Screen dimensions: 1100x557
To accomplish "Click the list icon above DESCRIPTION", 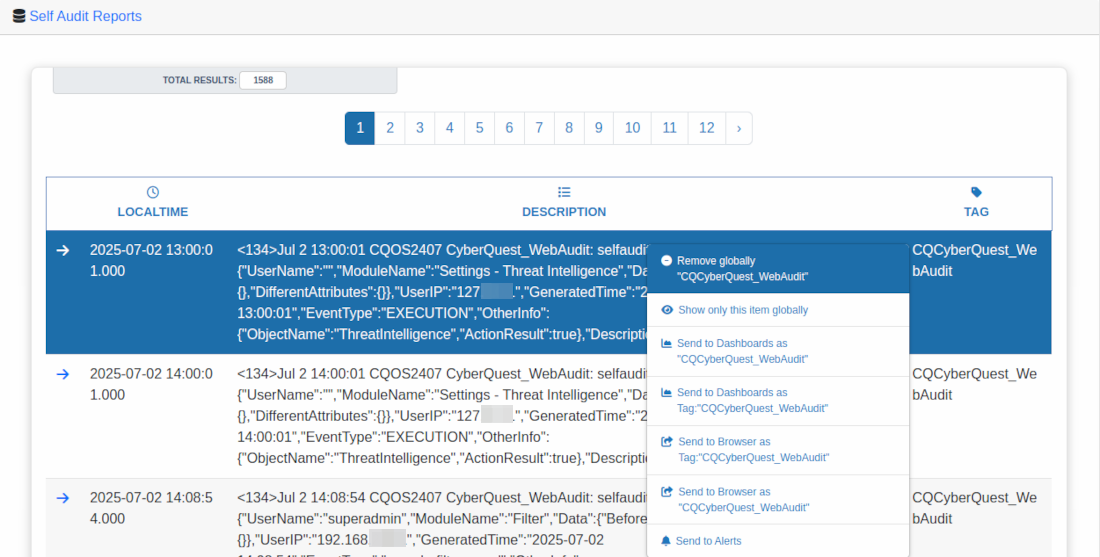I will pos(564,192).
